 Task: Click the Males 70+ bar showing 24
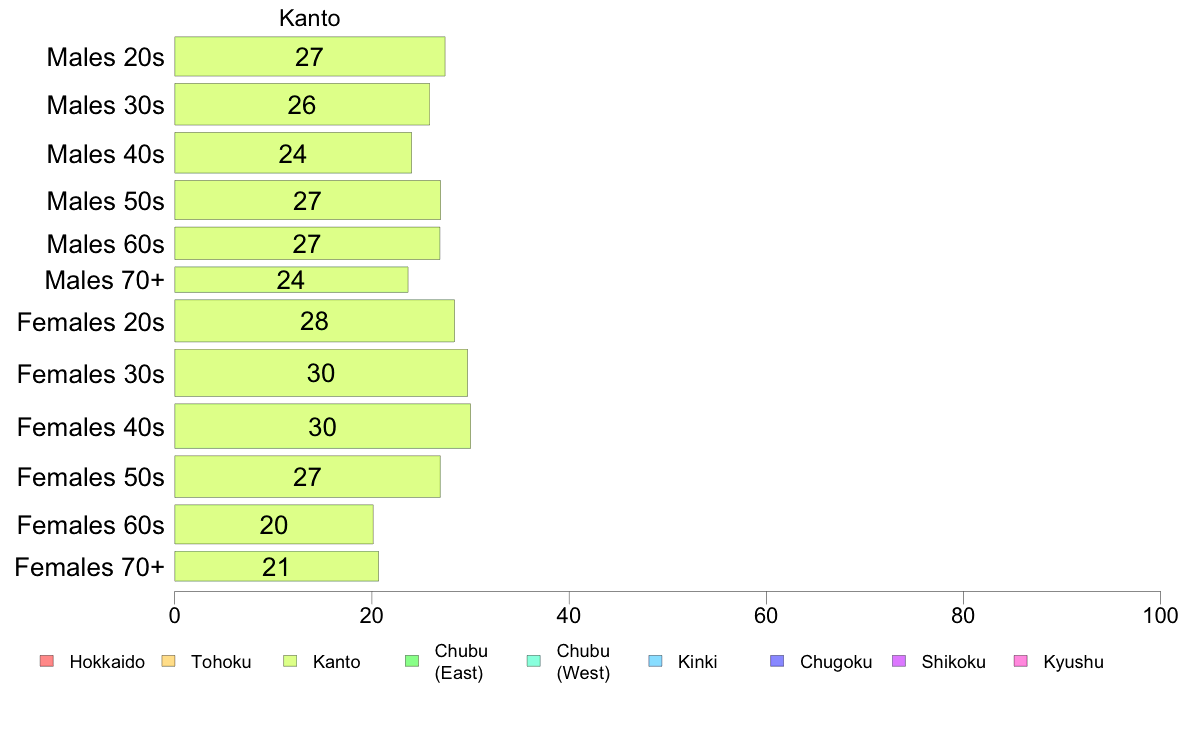pos(292,280)
